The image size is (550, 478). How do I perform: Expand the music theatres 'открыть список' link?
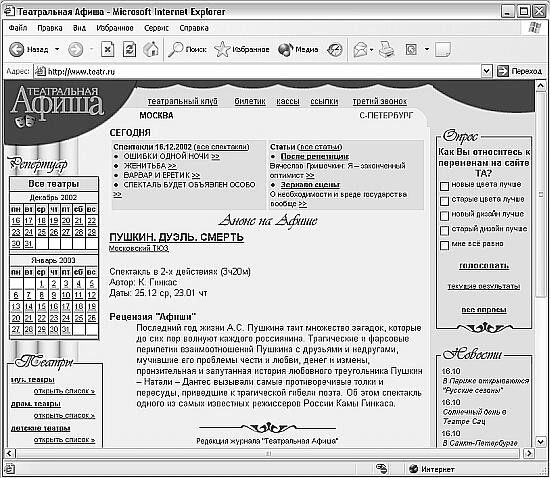point(64,391)
